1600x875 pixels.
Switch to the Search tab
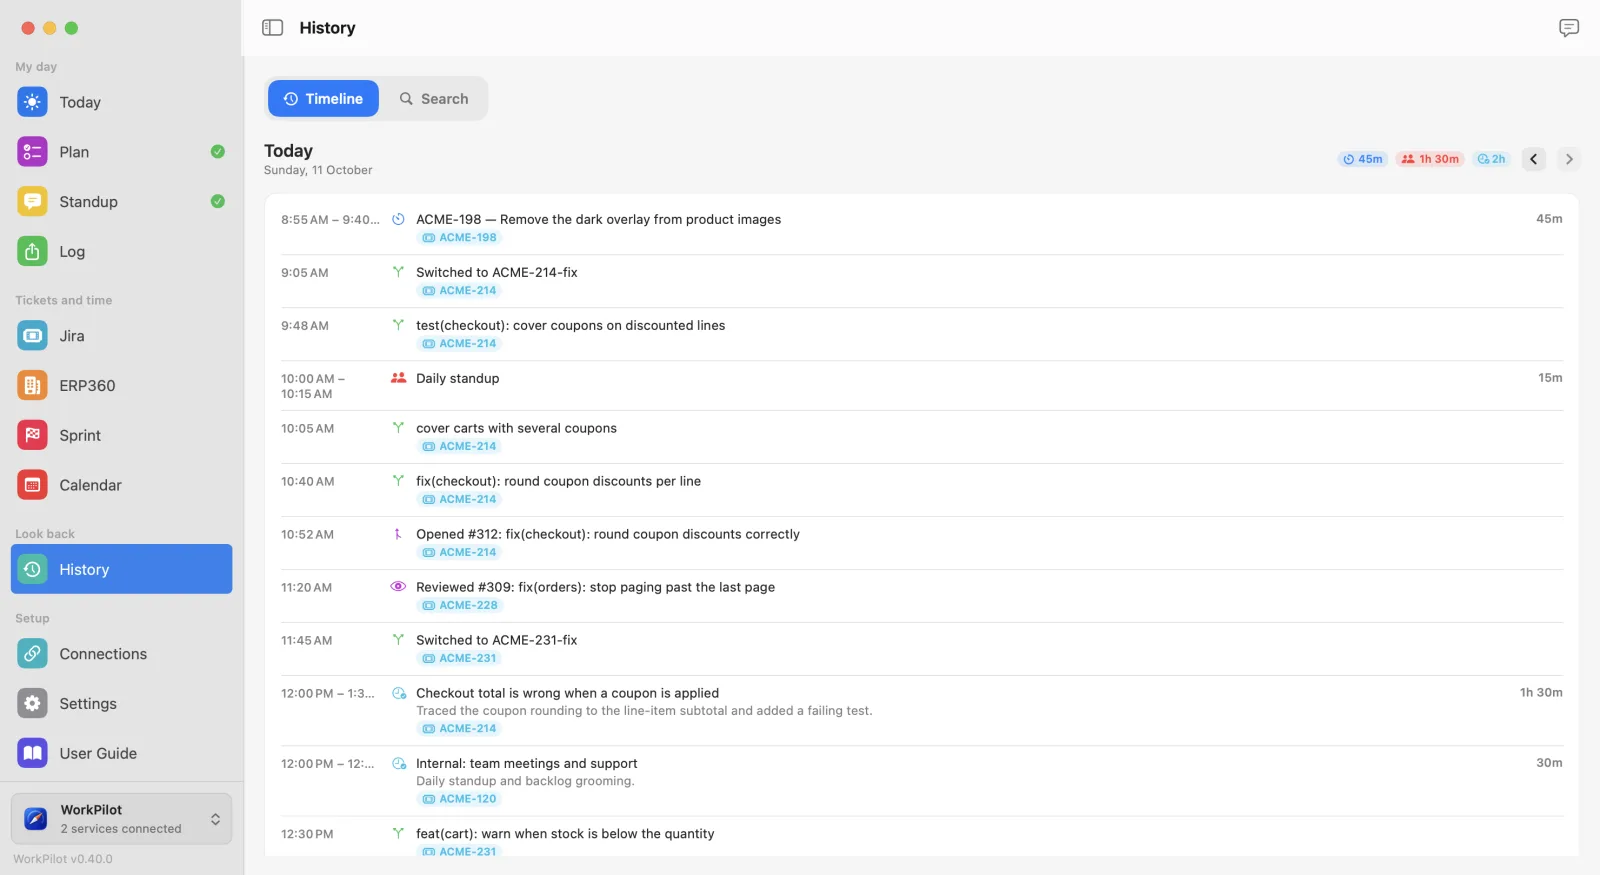434,99
